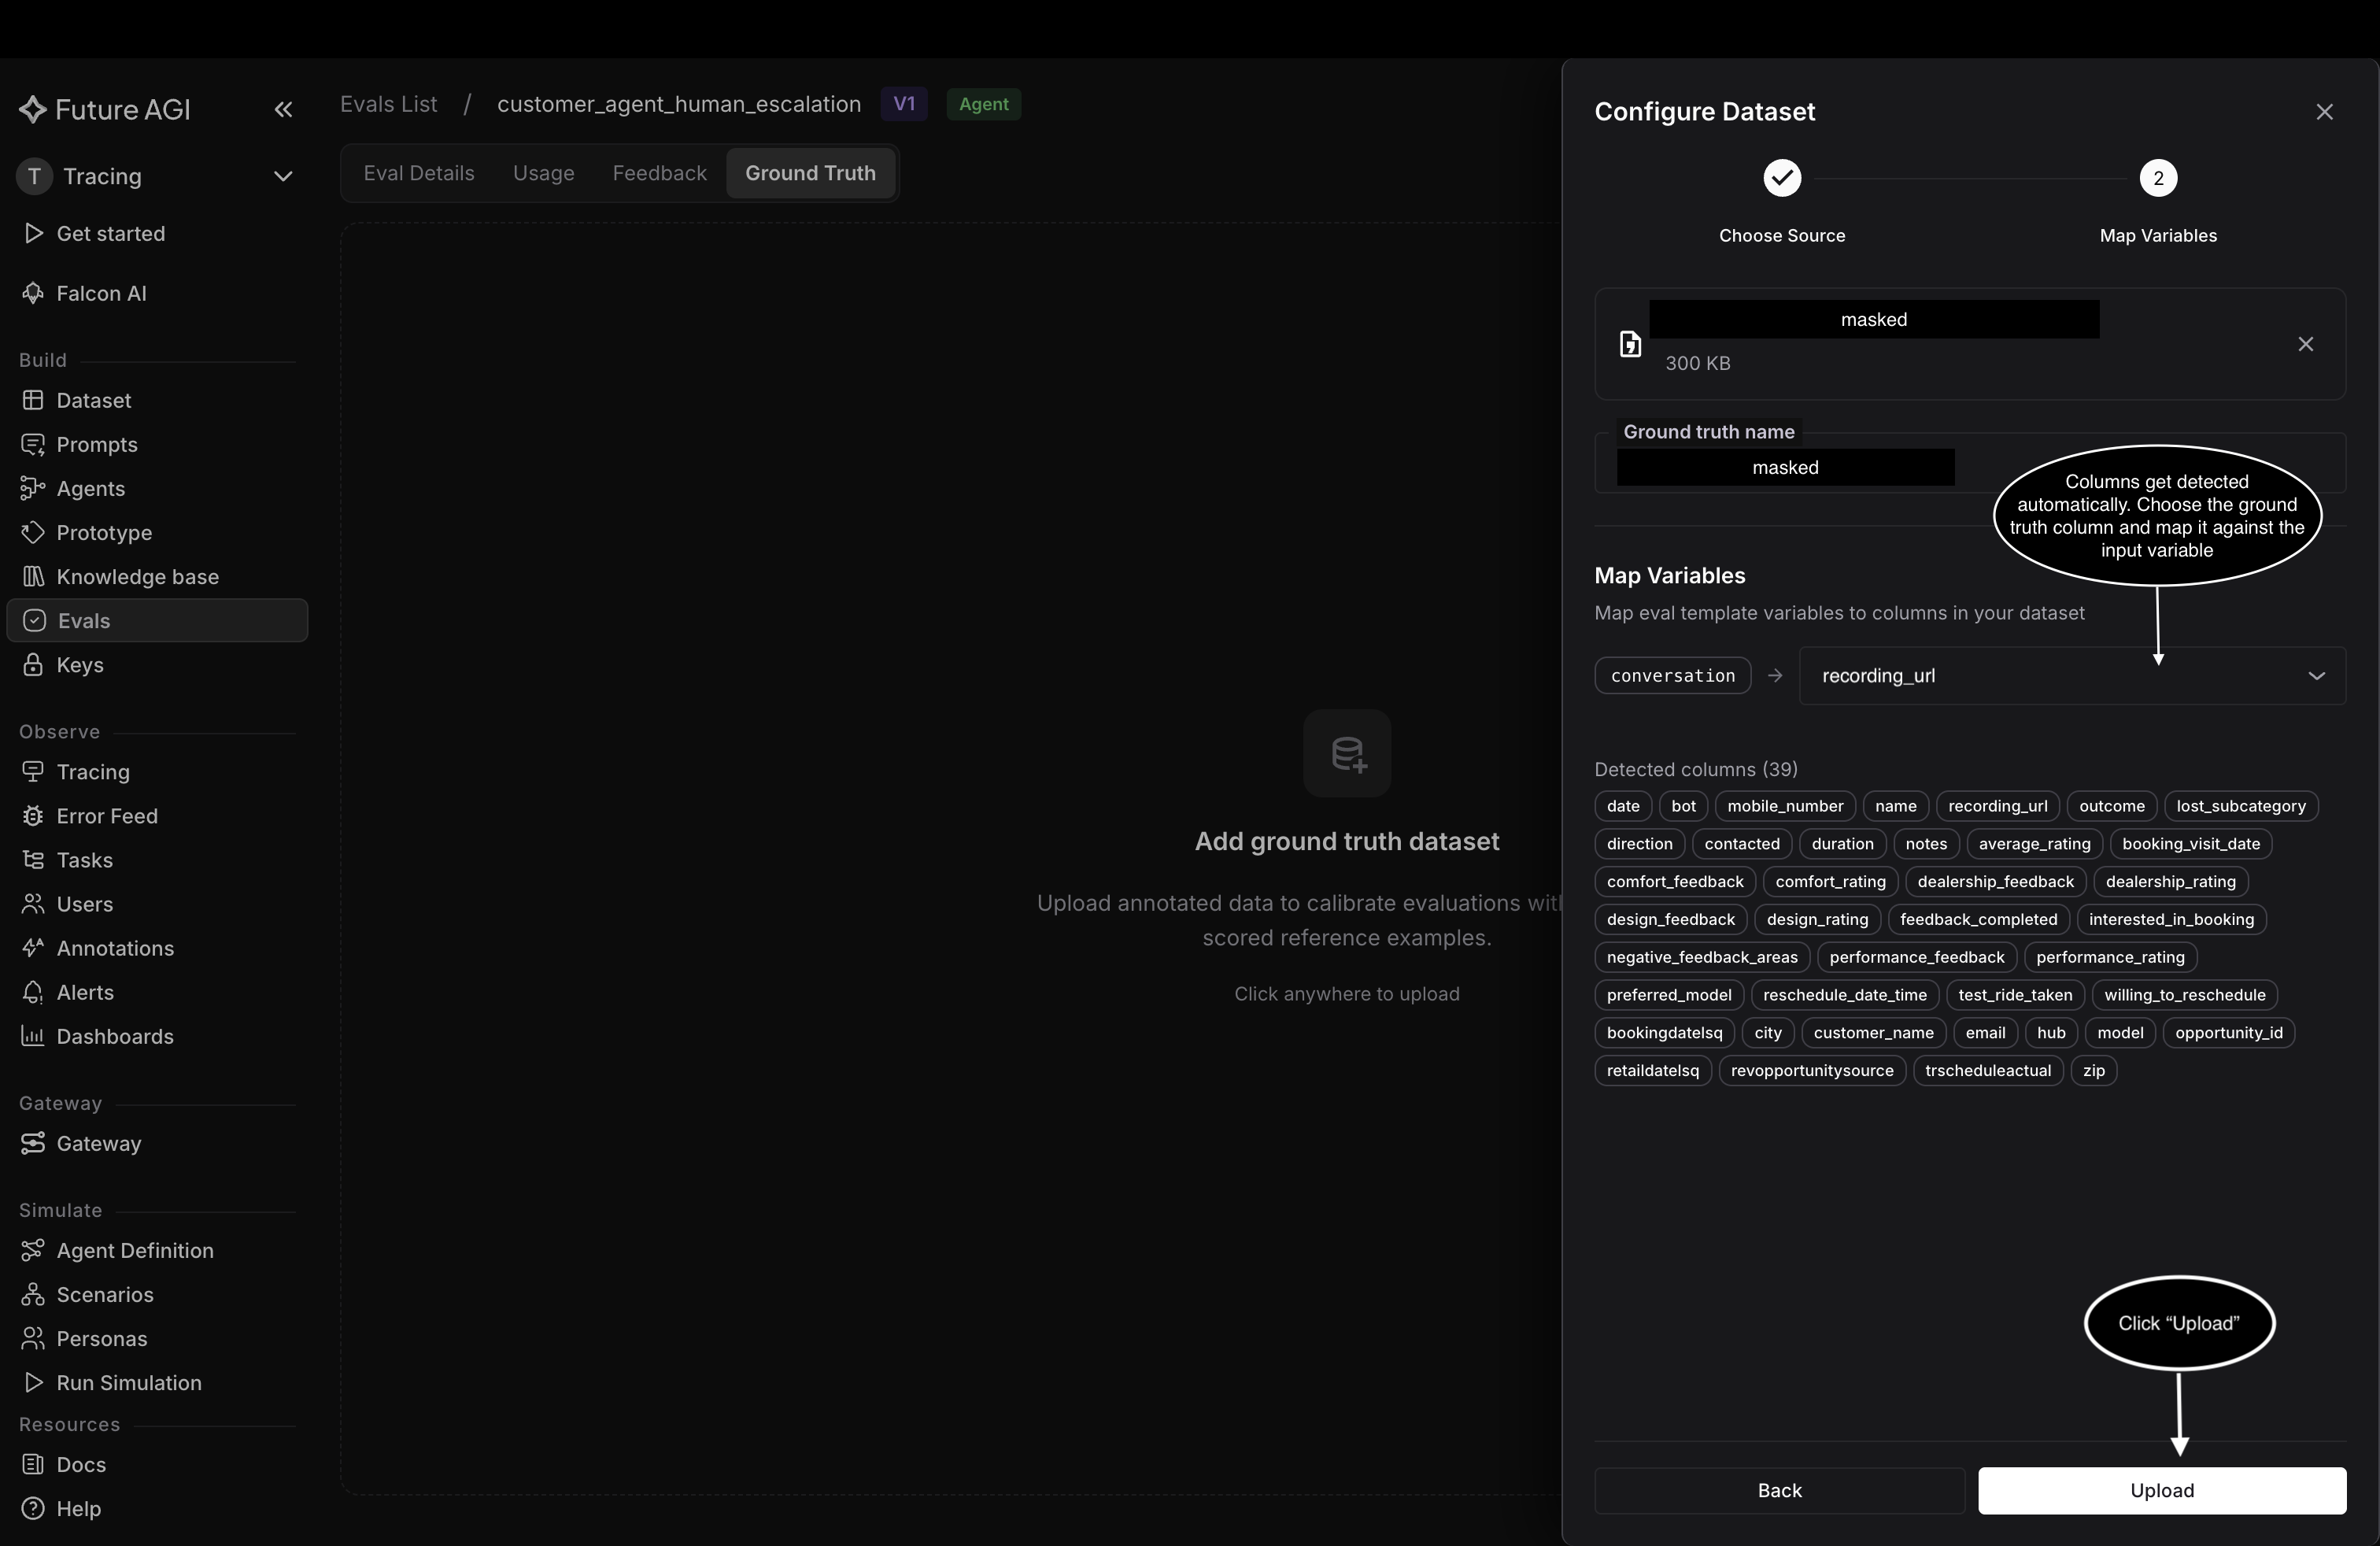Click the Dashboards chart icon
The height and width of the screenshot is (1546, 2380).
pyautogui.click(x=33, y=1036)
